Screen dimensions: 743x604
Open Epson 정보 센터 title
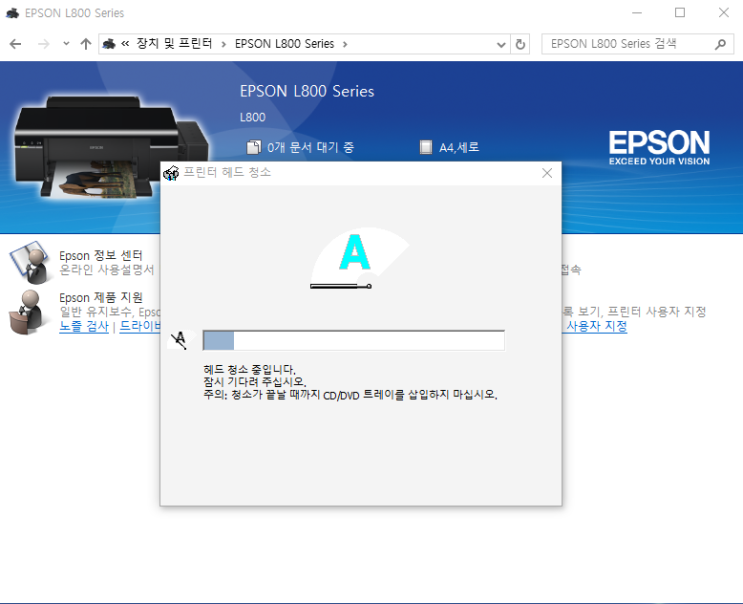pos(100,255)
